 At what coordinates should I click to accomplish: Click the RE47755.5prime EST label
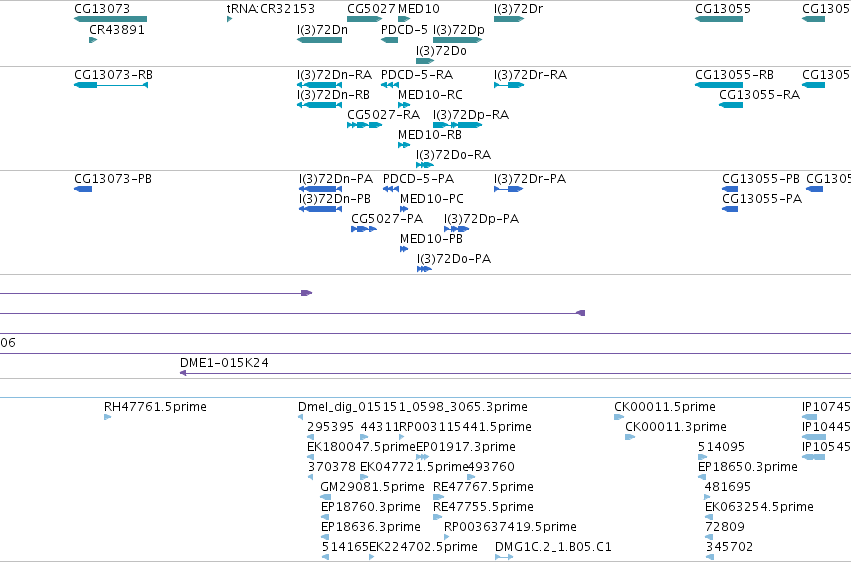tap(483, 507)
